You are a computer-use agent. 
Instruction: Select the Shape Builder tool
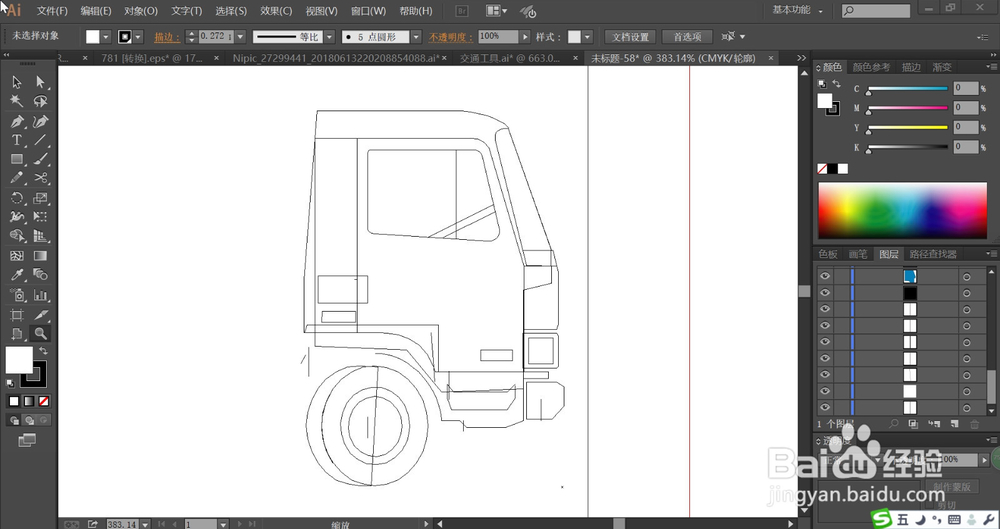[x=17, y=236]
